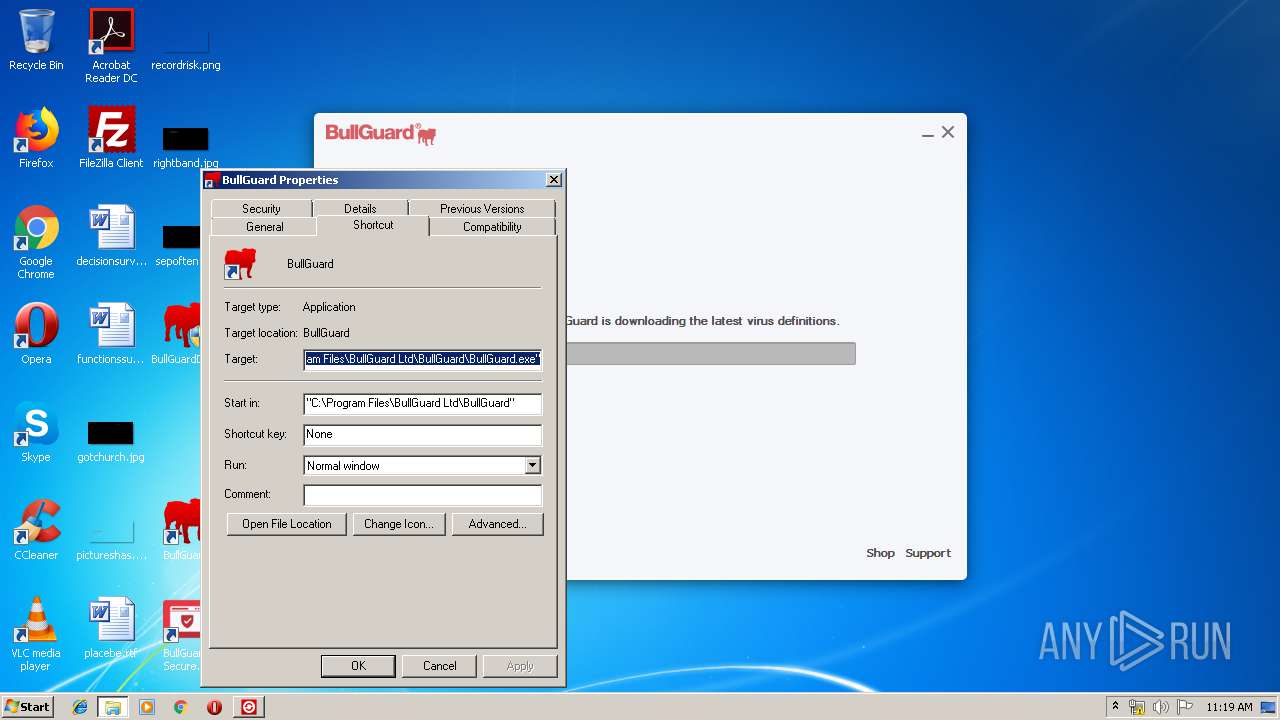Launch CCleaner desktop shortcut
Viewport: 1280px width, 720px height.
pos(36,530)
